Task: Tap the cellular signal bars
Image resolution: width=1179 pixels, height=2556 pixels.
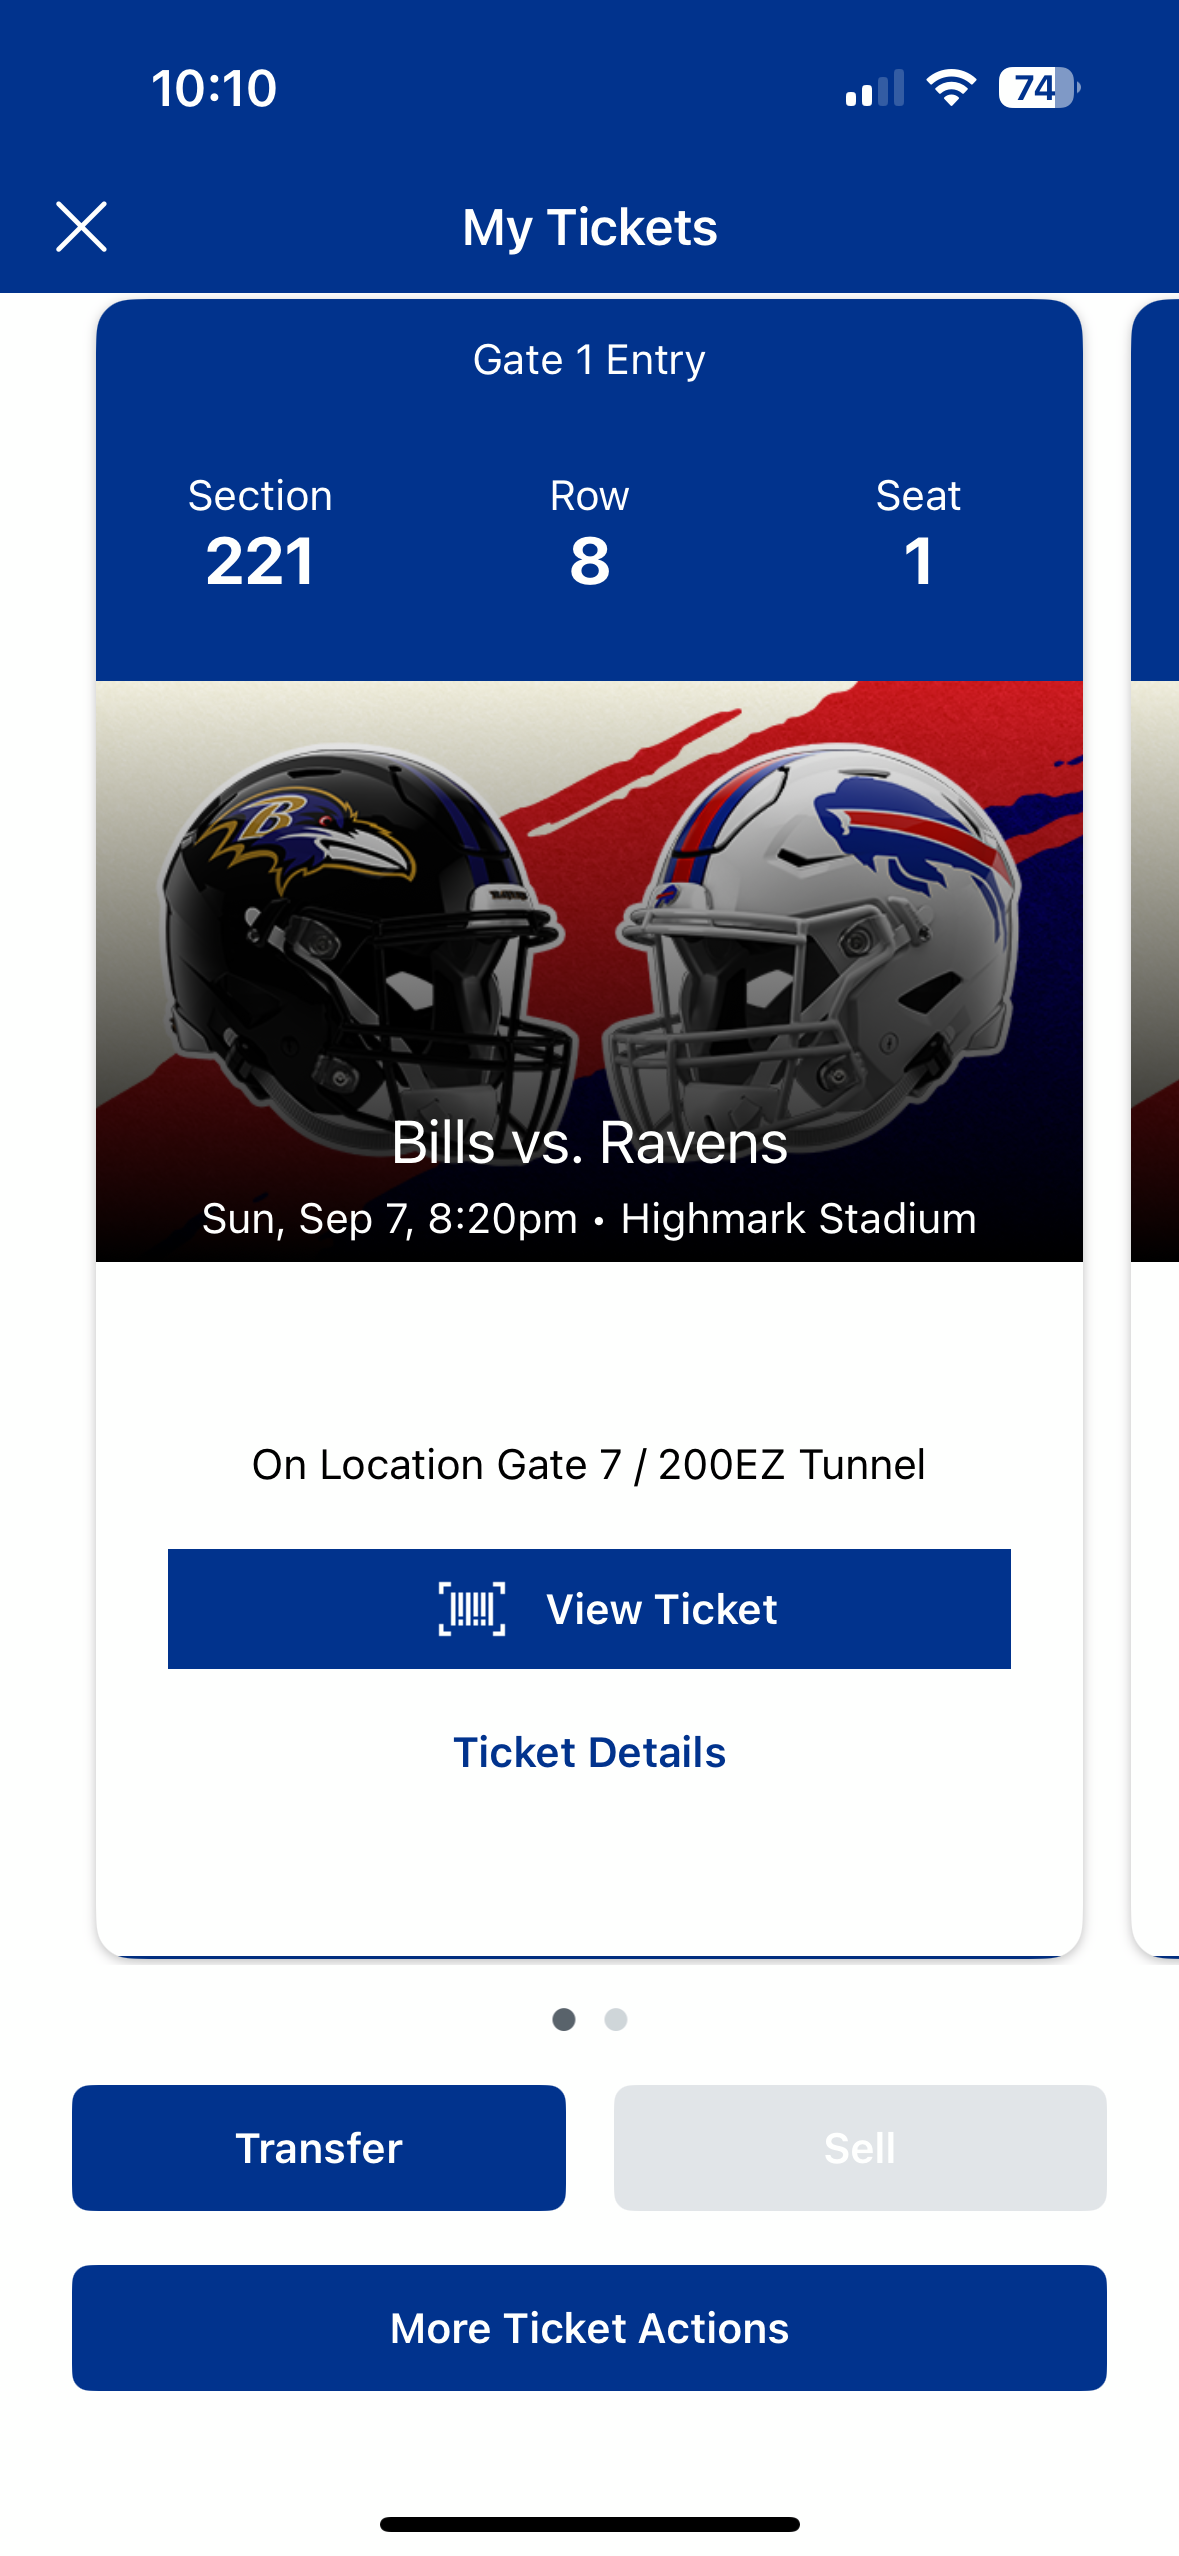Action: (874, 88)
